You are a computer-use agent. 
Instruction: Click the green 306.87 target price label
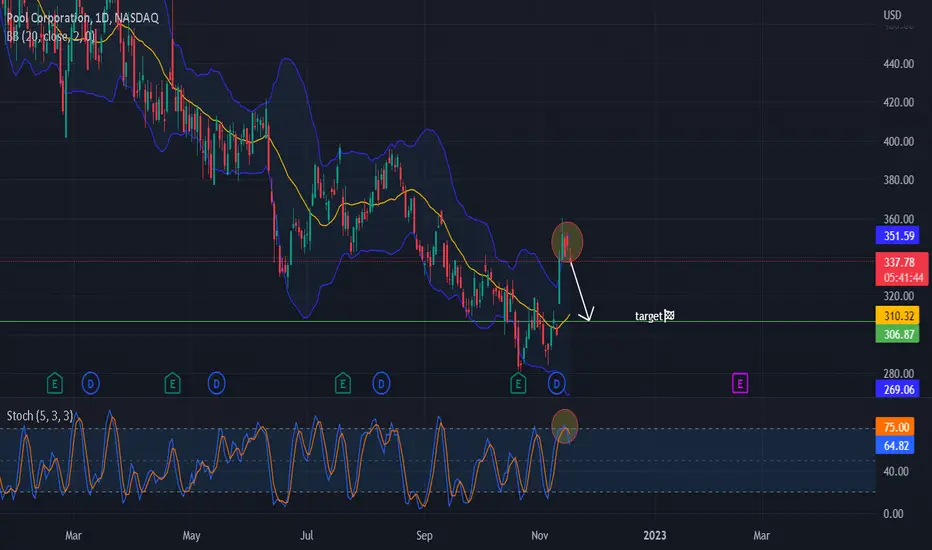tap(898, 334)
